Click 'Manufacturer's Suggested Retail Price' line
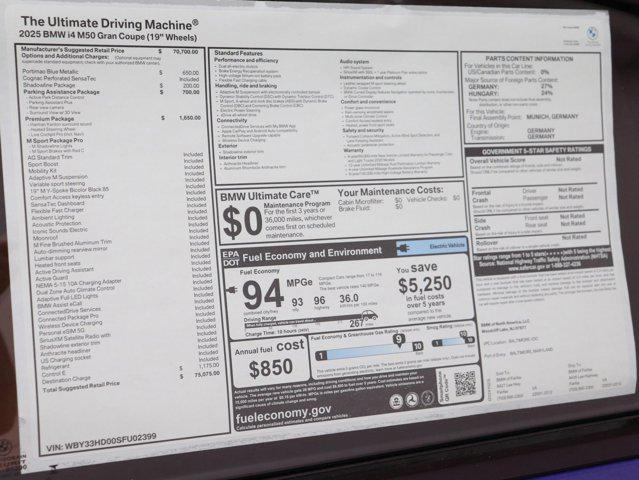Image resolution: width=639 pixels, height=480 pixels. (73, 50)
